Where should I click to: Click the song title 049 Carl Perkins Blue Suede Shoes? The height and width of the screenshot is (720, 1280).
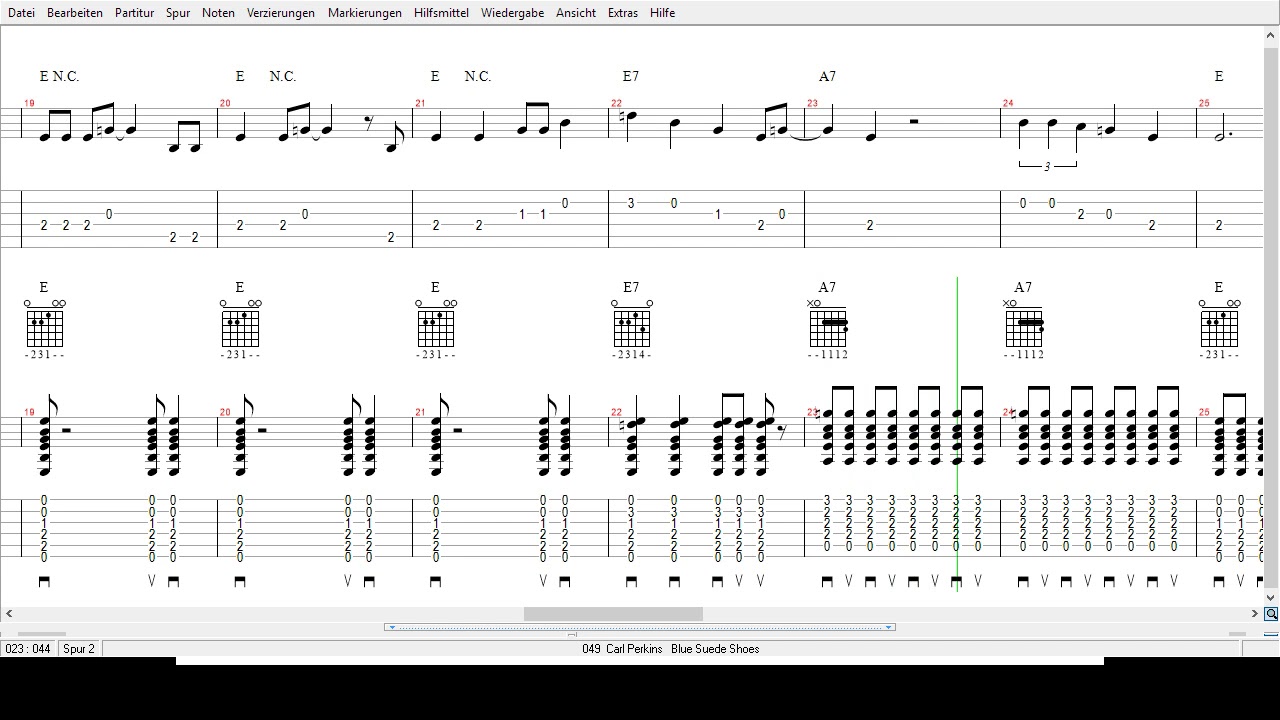pos(671,649)
